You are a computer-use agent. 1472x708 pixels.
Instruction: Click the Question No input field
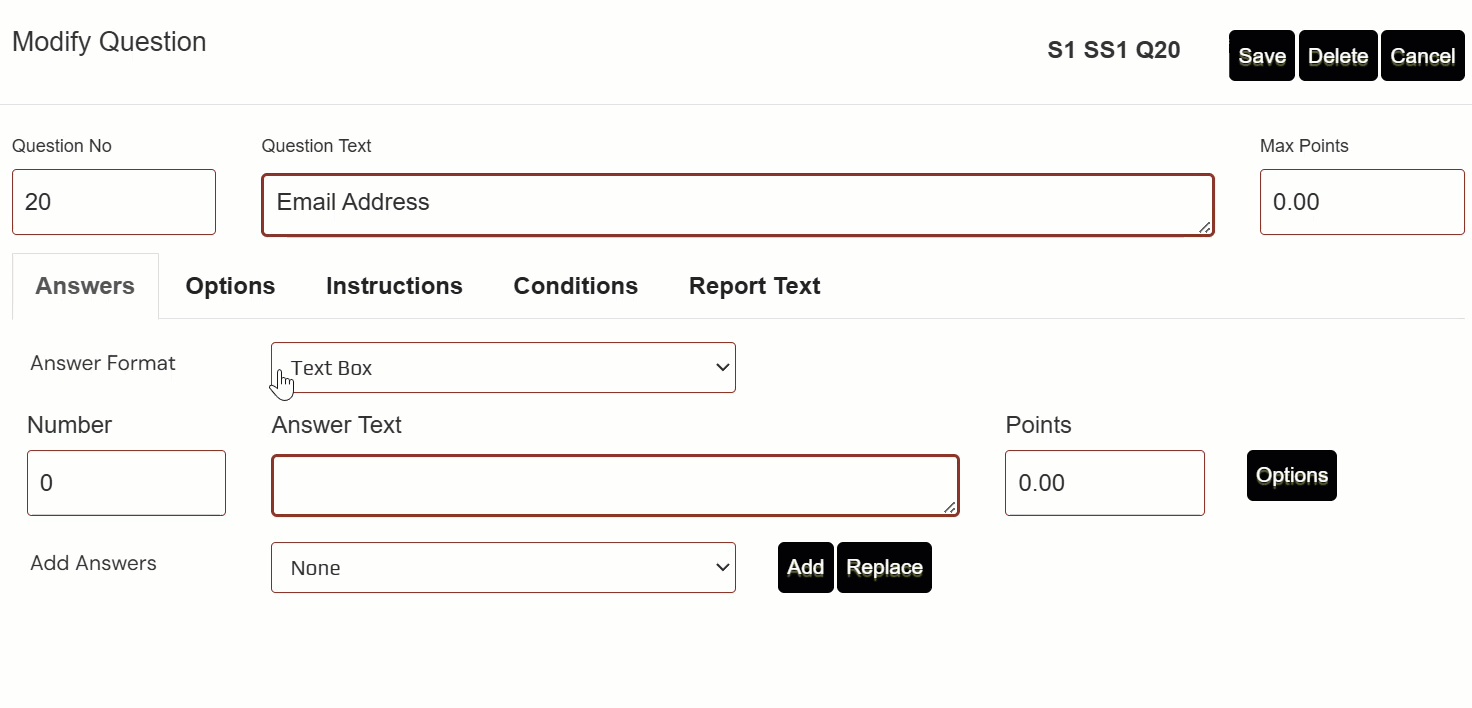[x=113, y=202]
